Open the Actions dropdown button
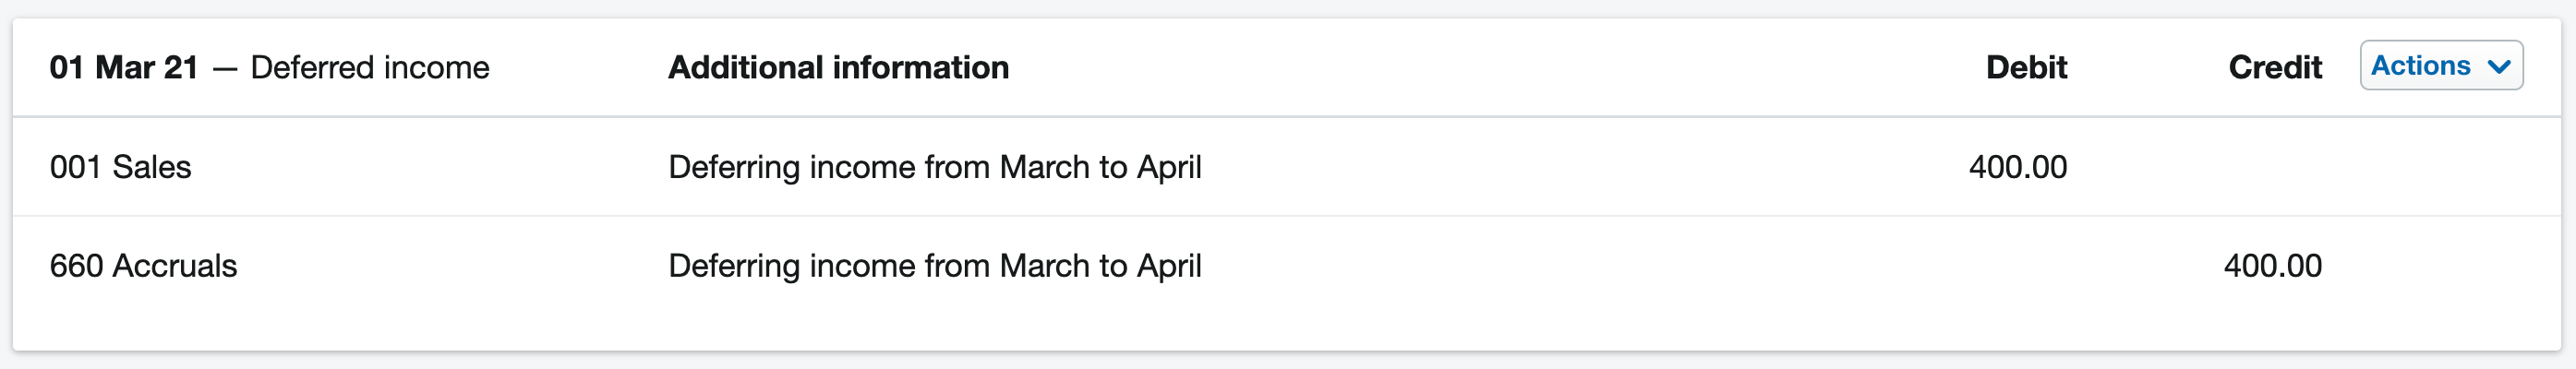 pyautogui.click(x=2441, y=65)
